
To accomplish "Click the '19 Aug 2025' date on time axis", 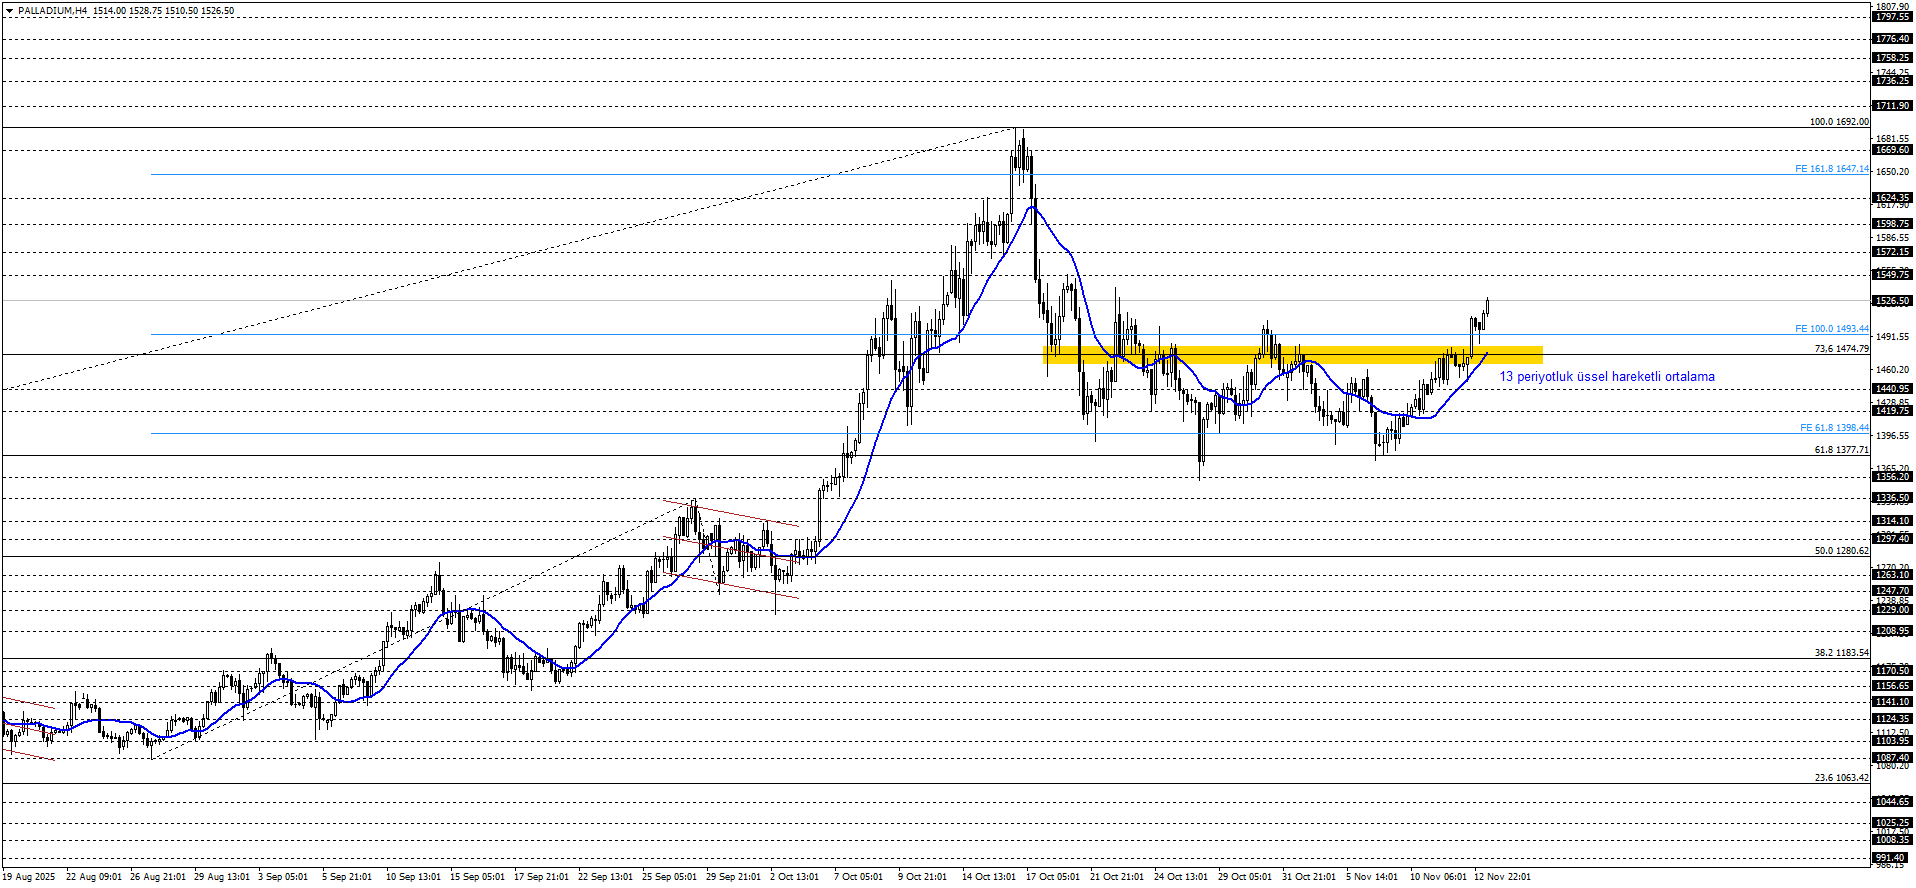I will pos(29,877).
